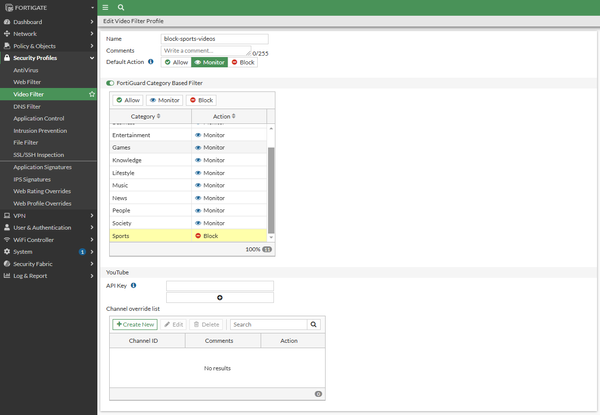This screenshot has width=600, height=415.
Task: Expand WiFi Controller chevron
Action: coord(92,240)
